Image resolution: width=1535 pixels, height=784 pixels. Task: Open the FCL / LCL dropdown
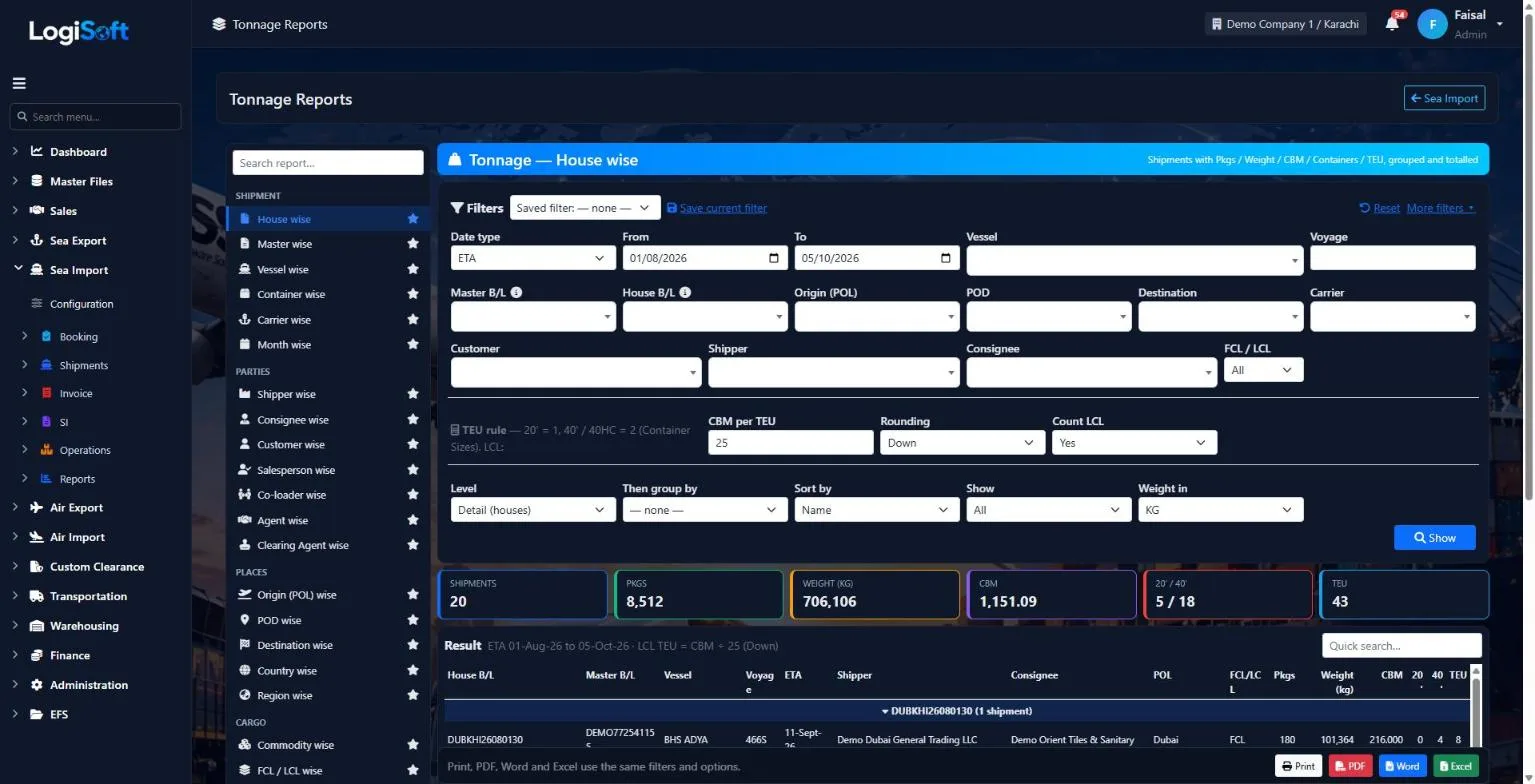pos(1264,370)
